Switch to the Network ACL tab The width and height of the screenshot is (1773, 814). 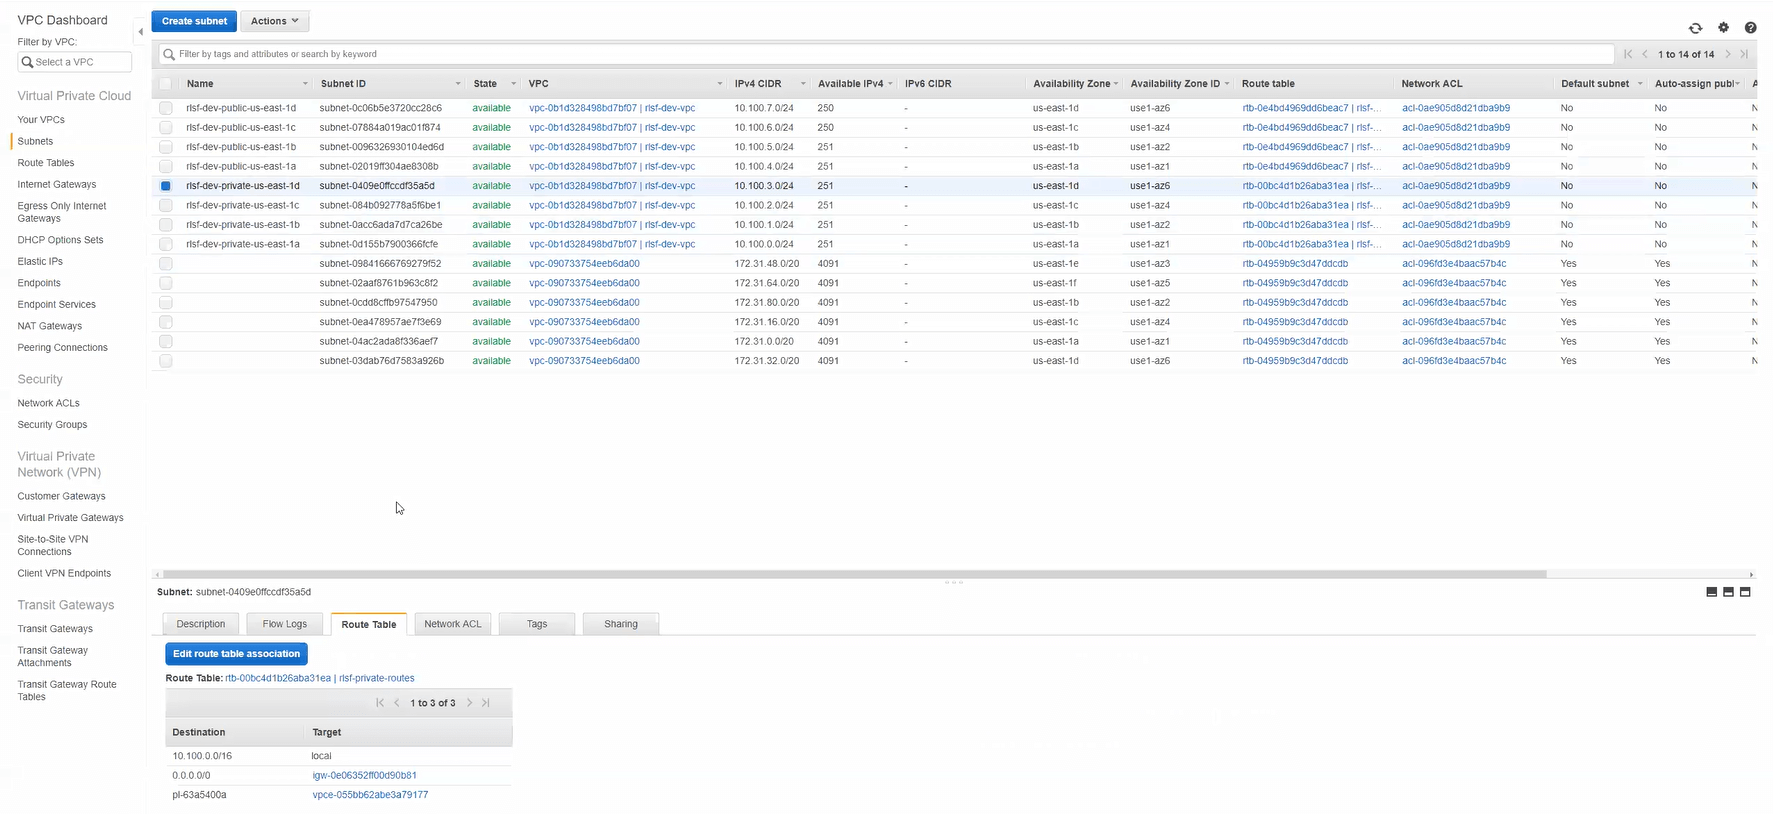(x=452, y=624)
